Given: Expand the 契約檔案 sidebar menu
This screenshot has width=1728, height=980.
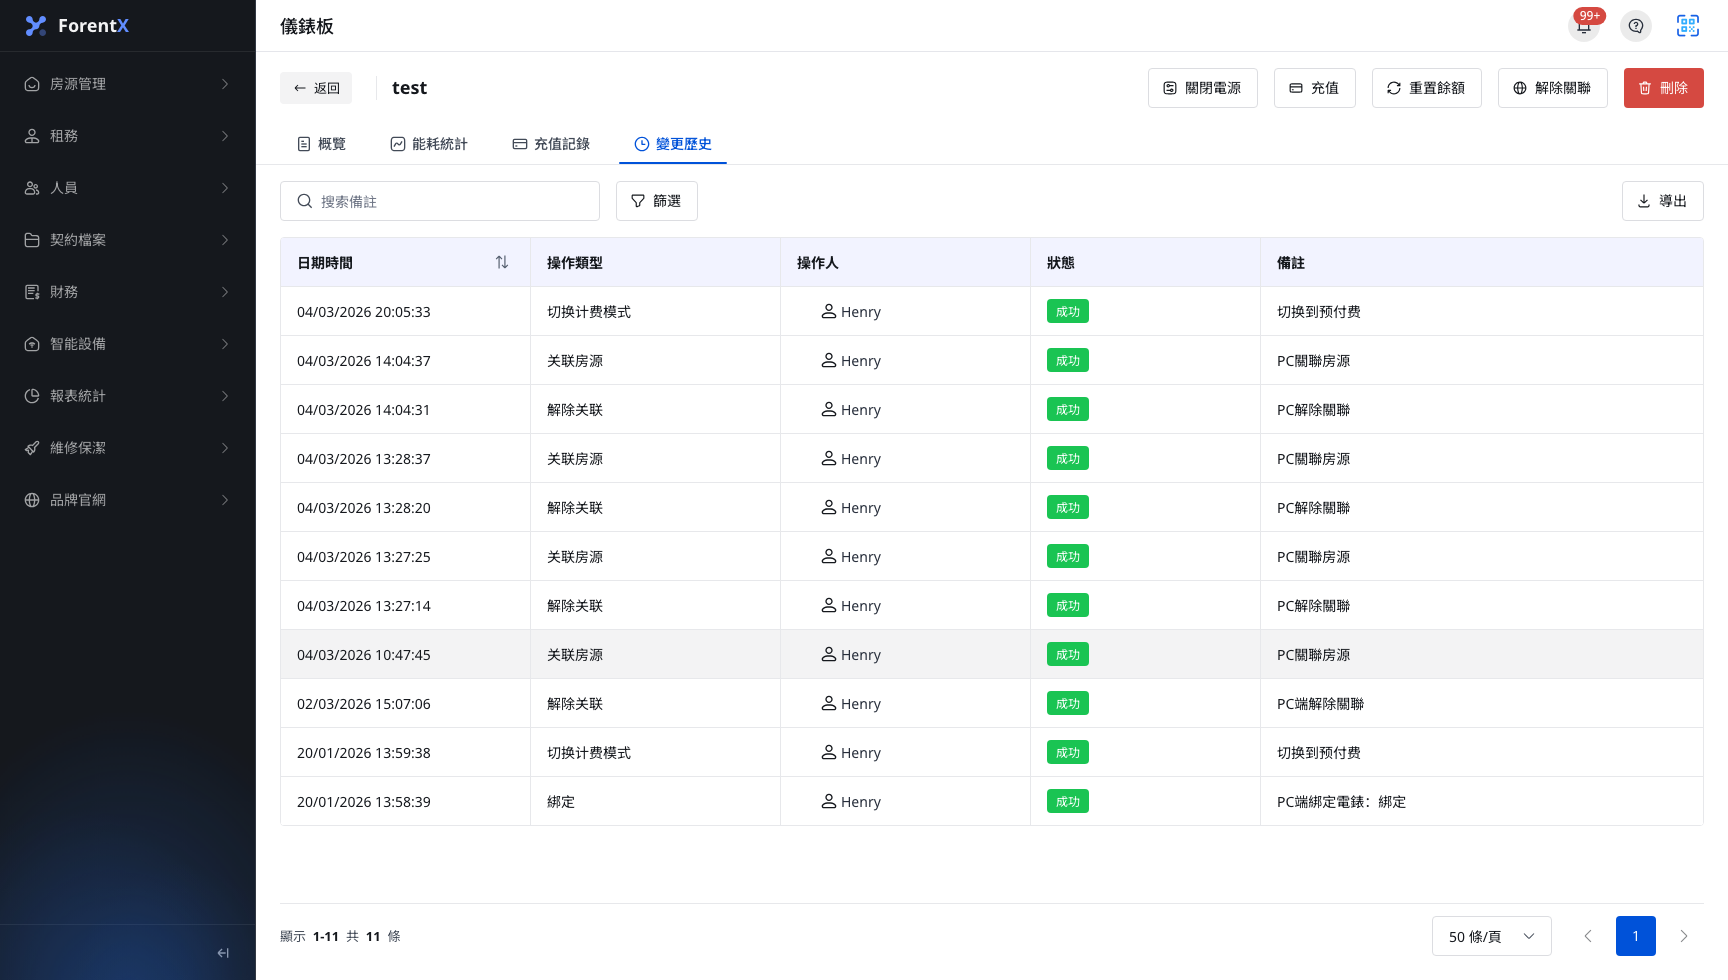Looking at the screenshot, I should 128,240.
